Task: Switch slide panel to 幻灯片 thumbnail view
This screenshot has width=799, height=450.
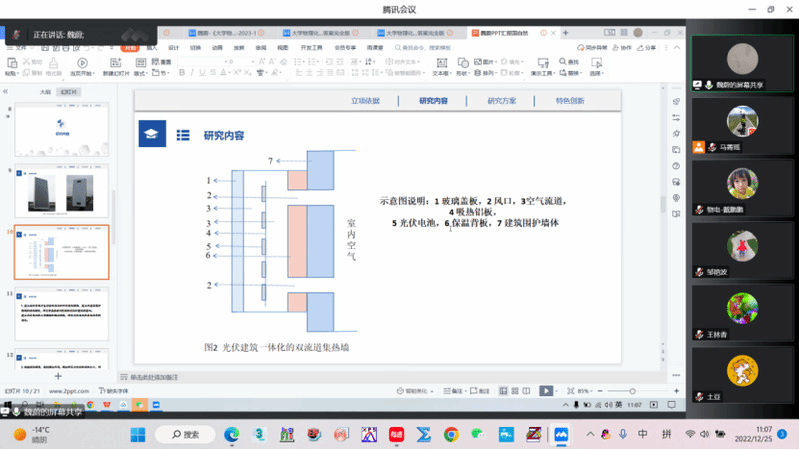Action: [x=69, y=92]
